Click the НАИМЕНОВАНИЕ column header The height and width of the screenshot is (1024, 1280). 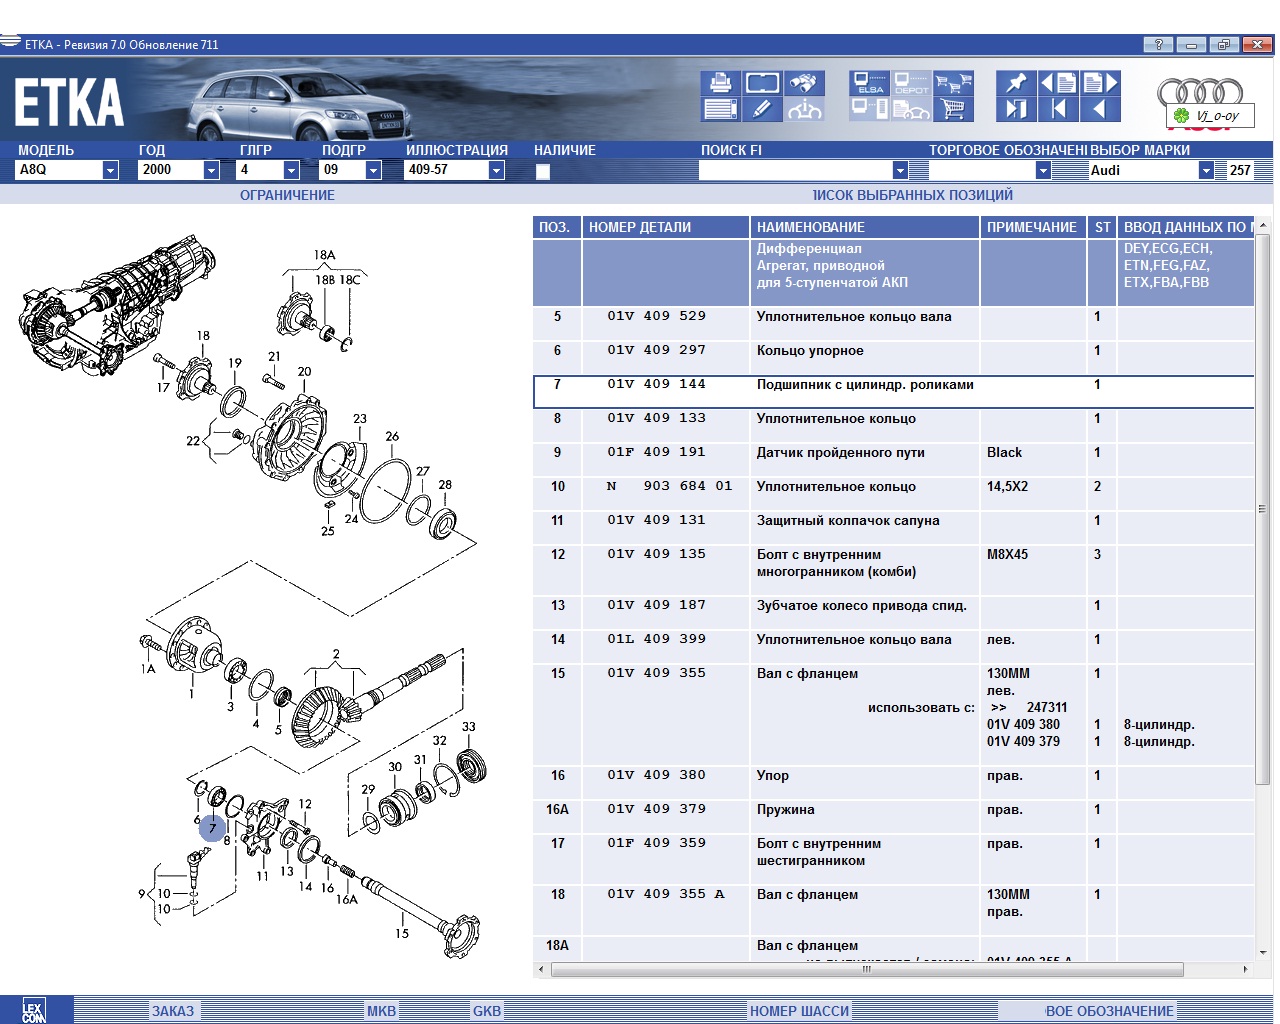tap(864, 227)
